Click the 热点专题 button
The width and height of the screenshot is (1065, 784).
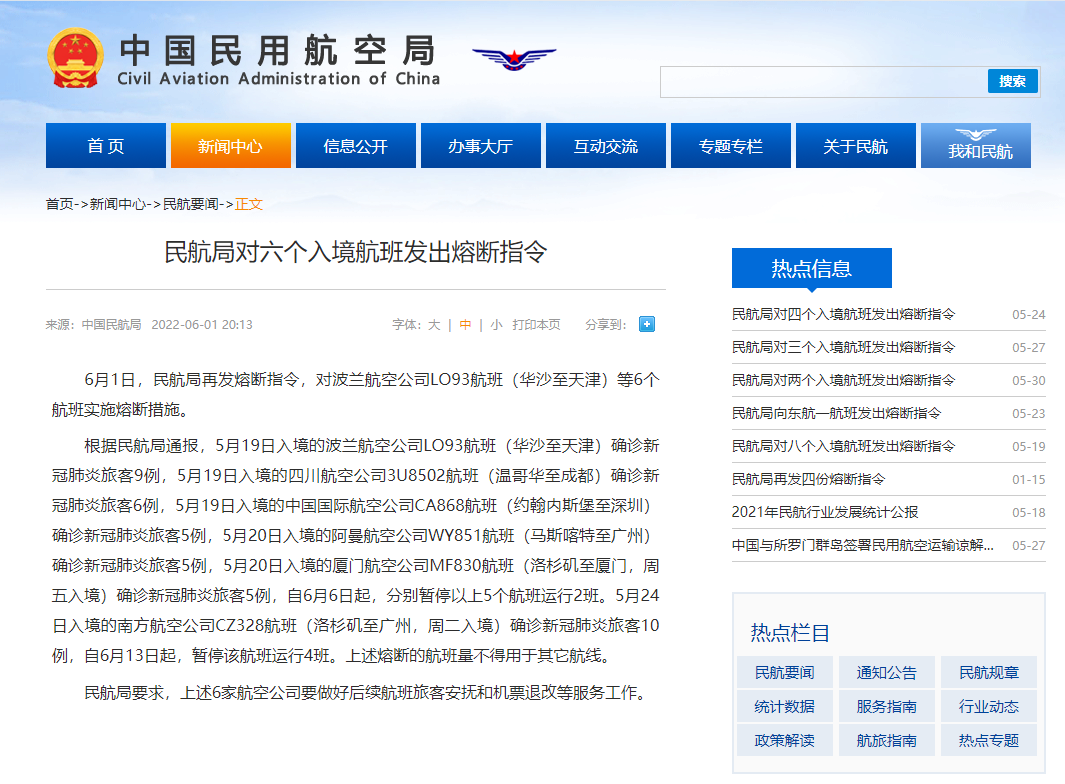[988, 740]
